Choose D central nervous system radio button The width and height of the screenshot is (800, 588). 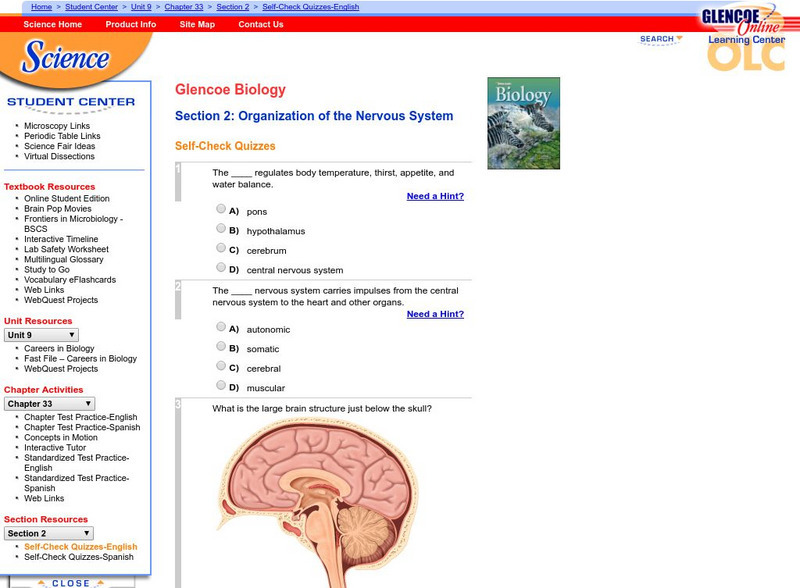(x=221, y=267)
